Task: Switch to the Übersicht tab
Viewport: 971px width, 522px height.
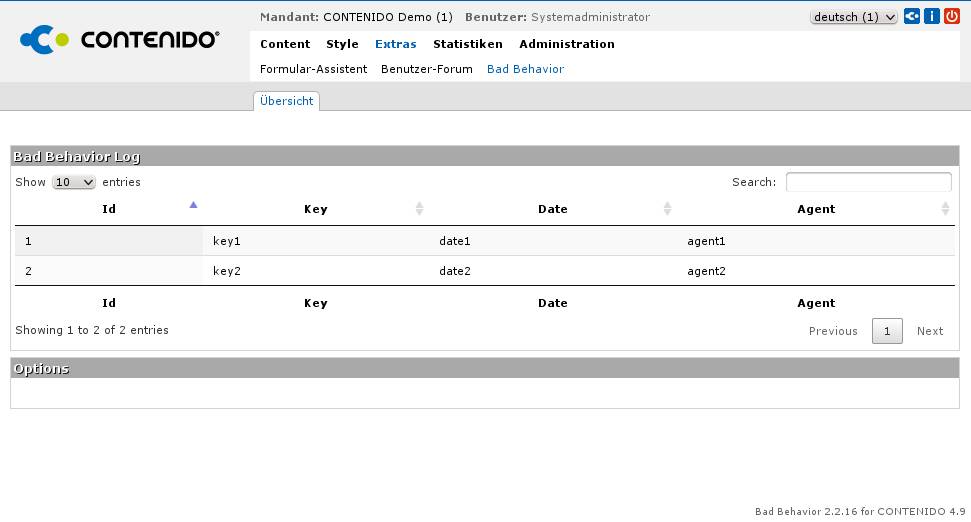Action: point(286,101)
